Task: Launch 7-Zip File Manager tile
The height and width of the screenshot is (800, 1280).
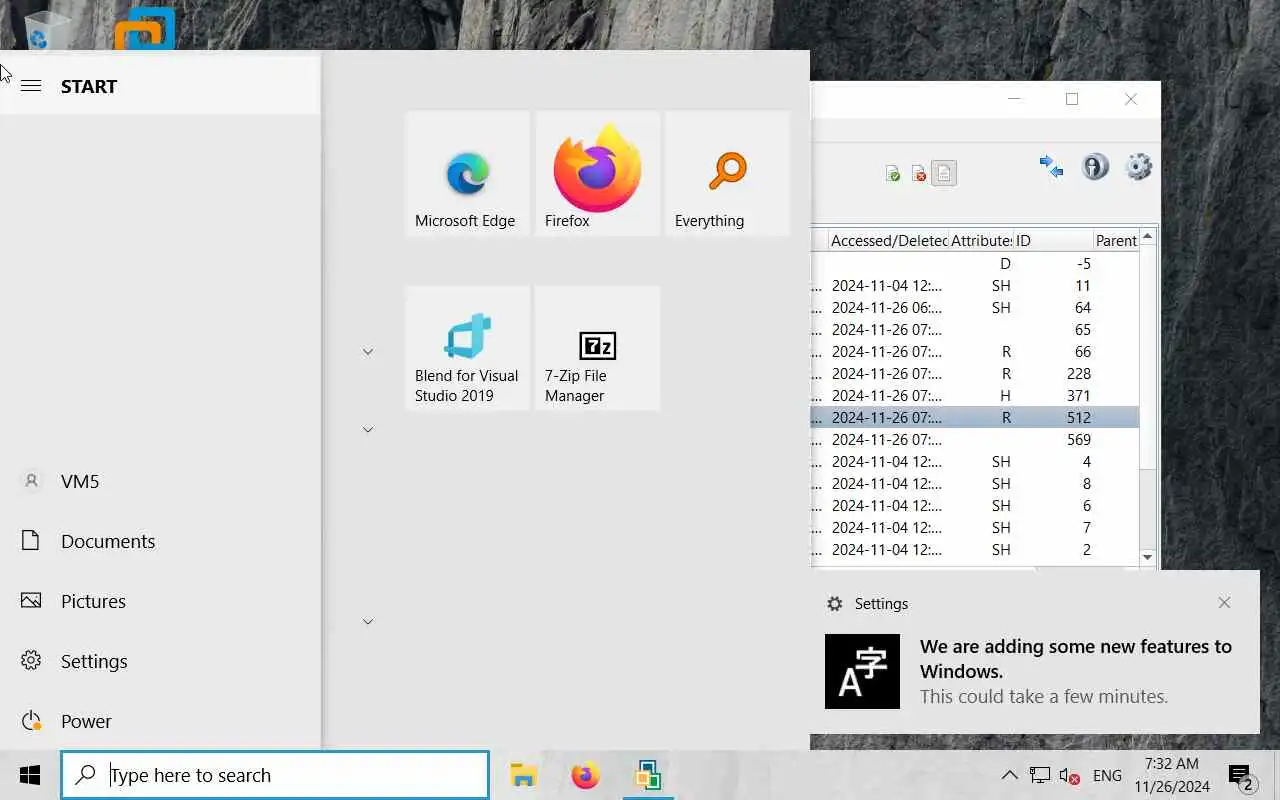Action: (597, 348)
